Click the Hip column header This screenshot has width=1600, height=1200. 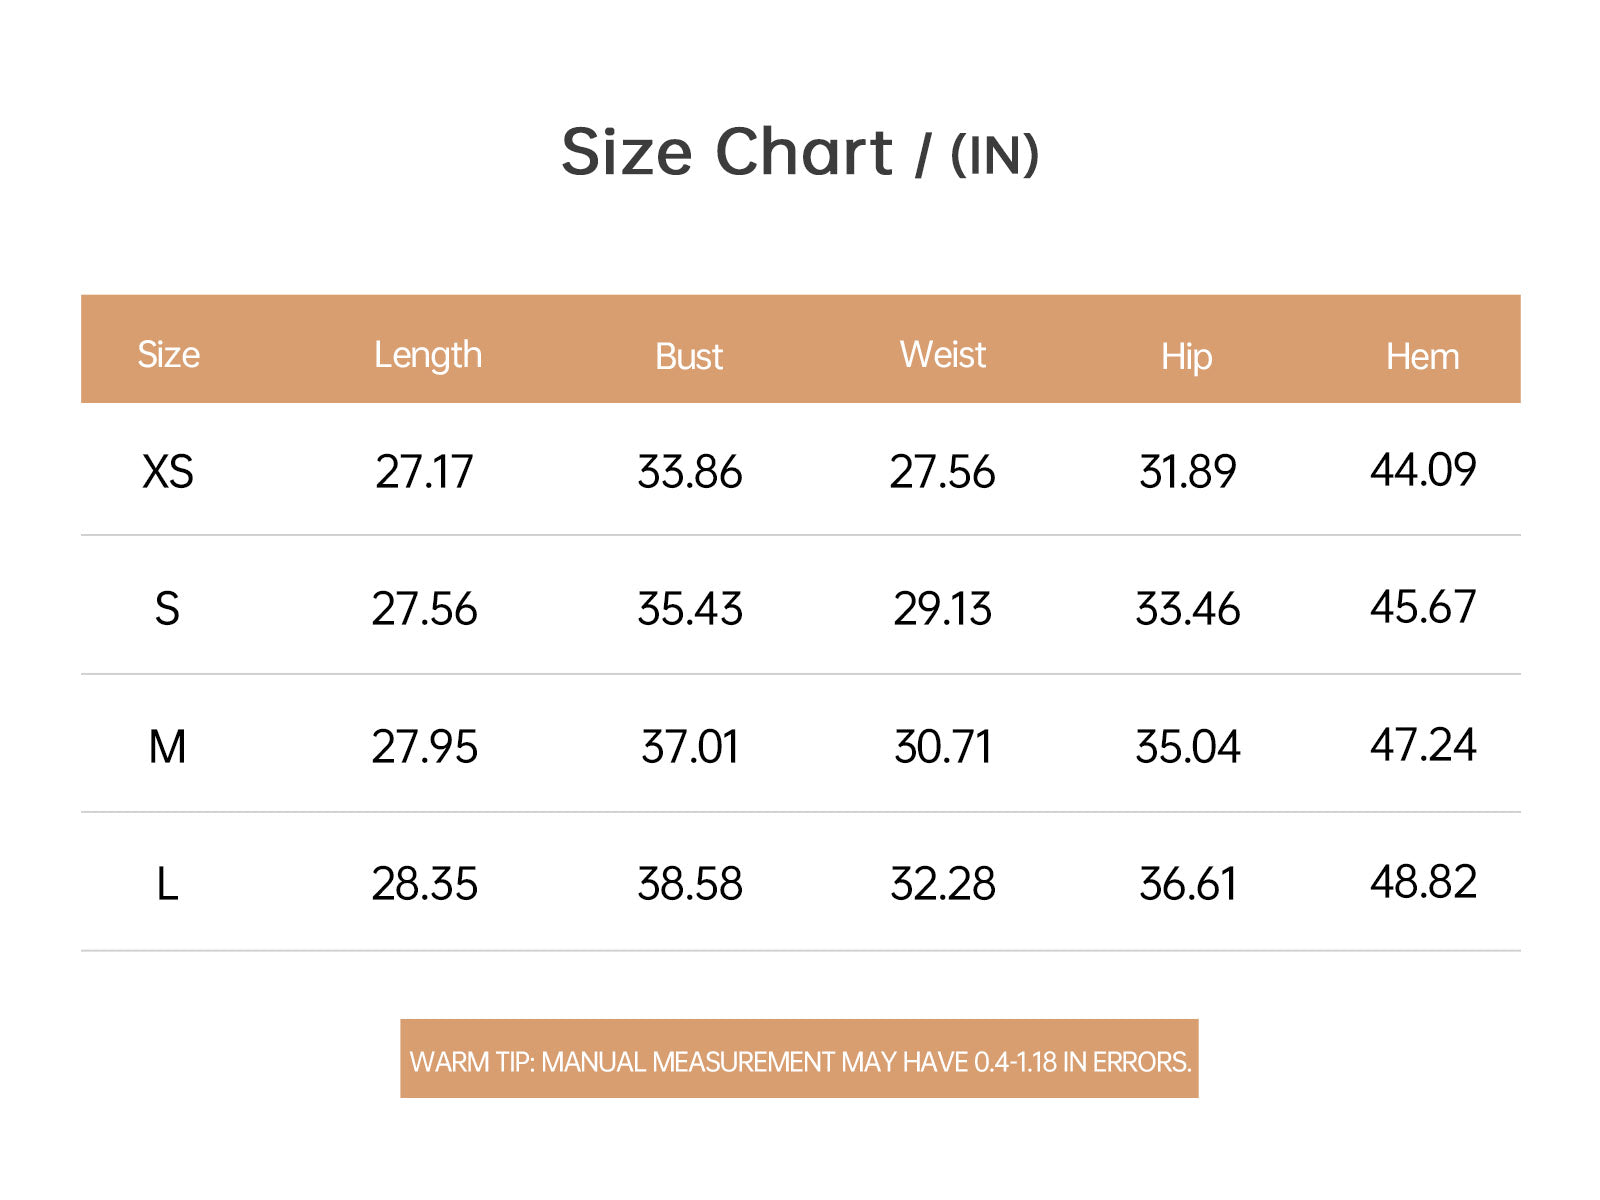pyautogui.click(x=1186, y=358)
